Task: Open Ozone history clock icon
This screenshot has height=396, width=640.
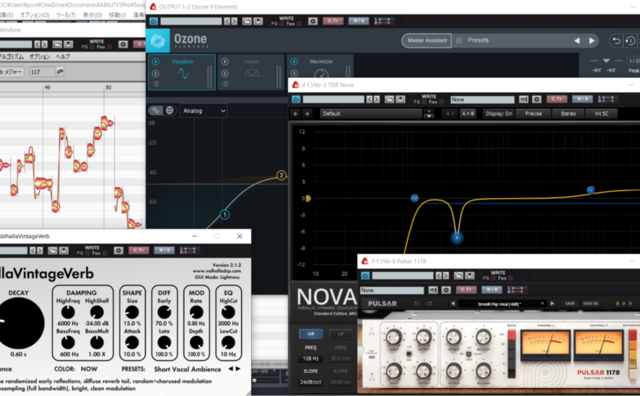Action: click(631, 40)
